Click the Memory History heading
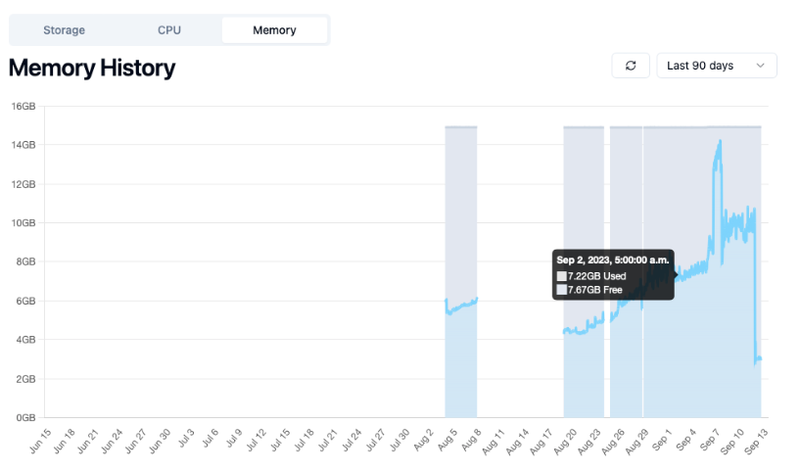The width and height of the screenshot is (800, 472). (92, 68)
